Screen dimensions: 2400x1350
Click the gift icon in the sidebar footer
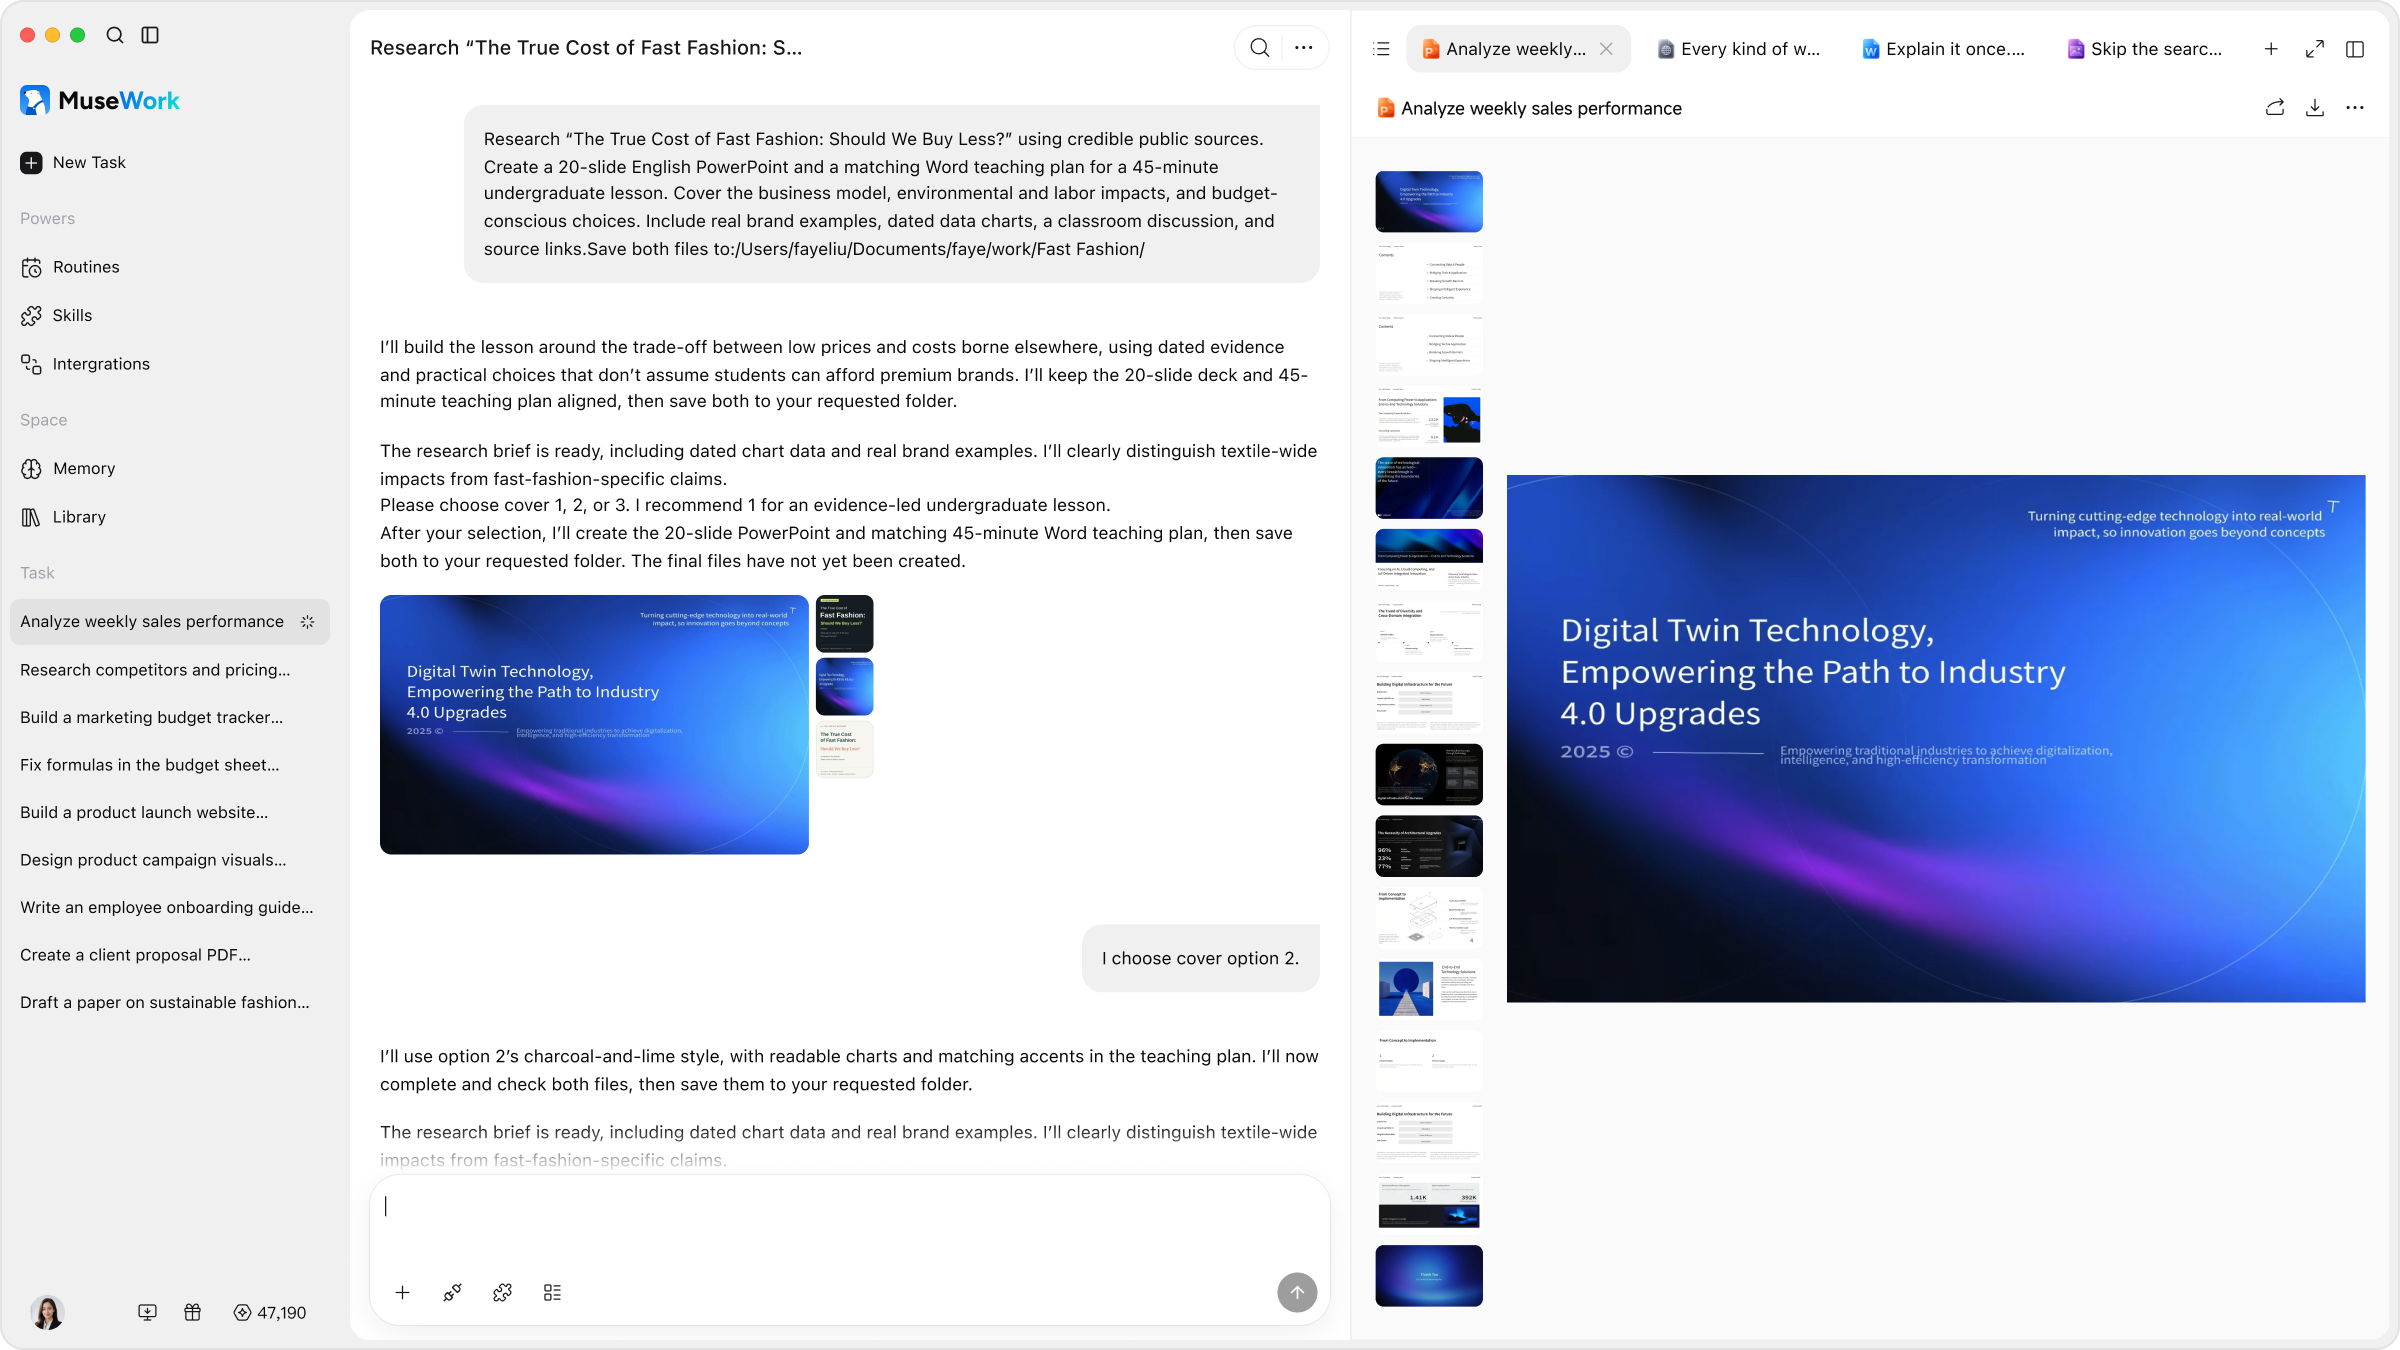tap(193, 1312)
